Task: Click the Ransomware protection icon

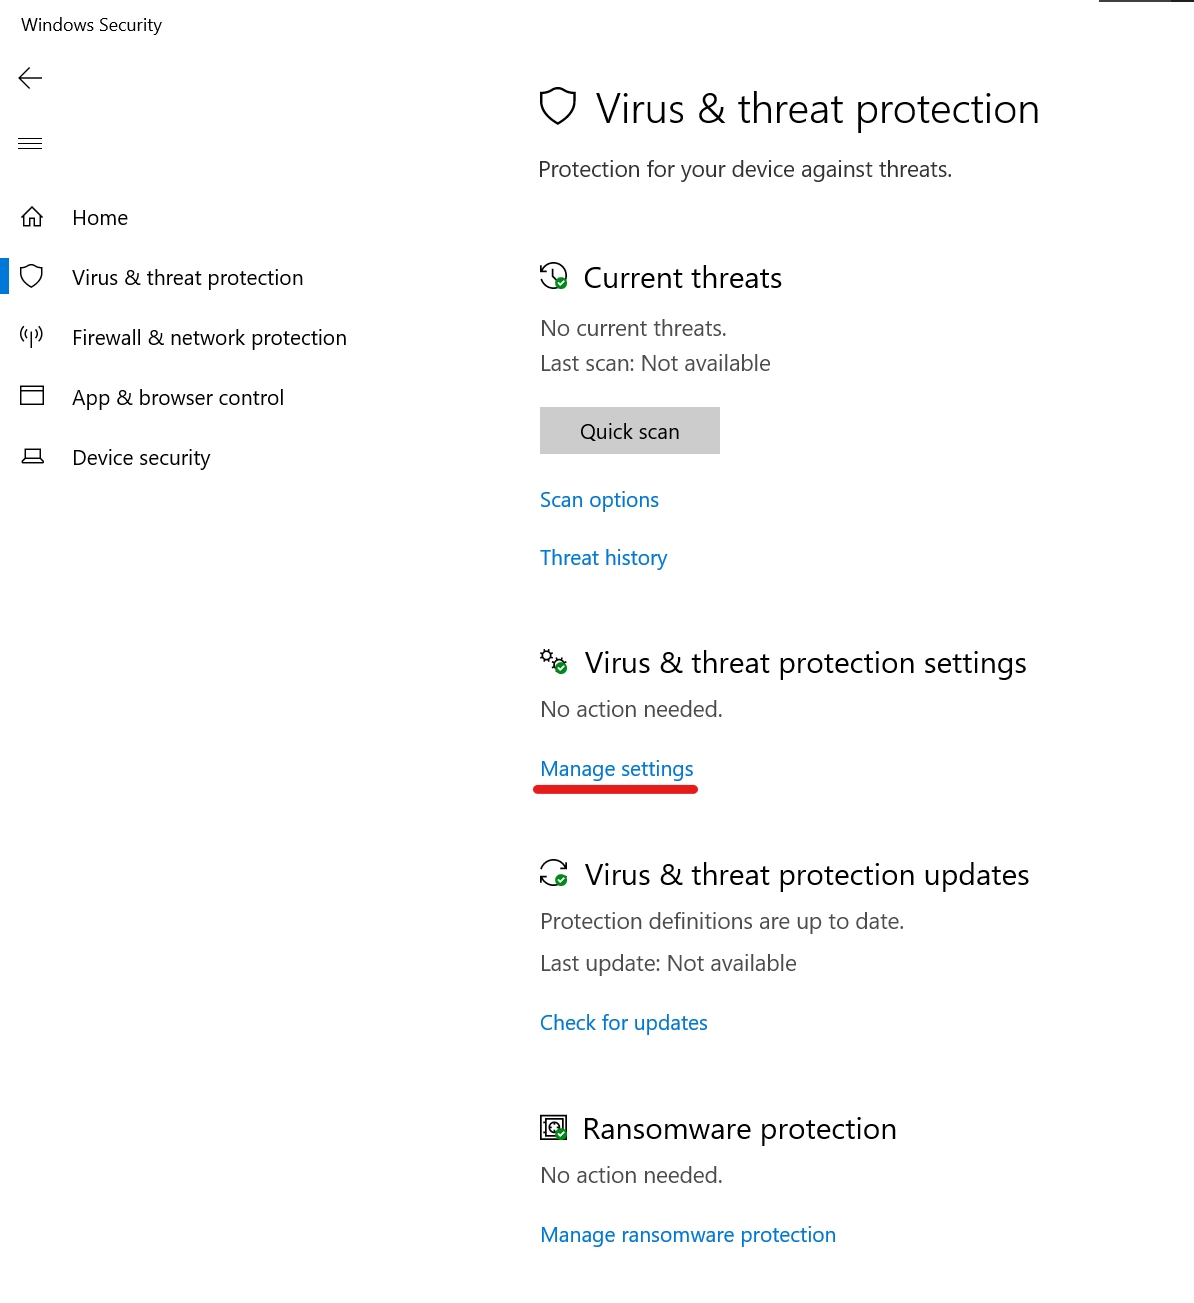Action: pos(553,1128)
